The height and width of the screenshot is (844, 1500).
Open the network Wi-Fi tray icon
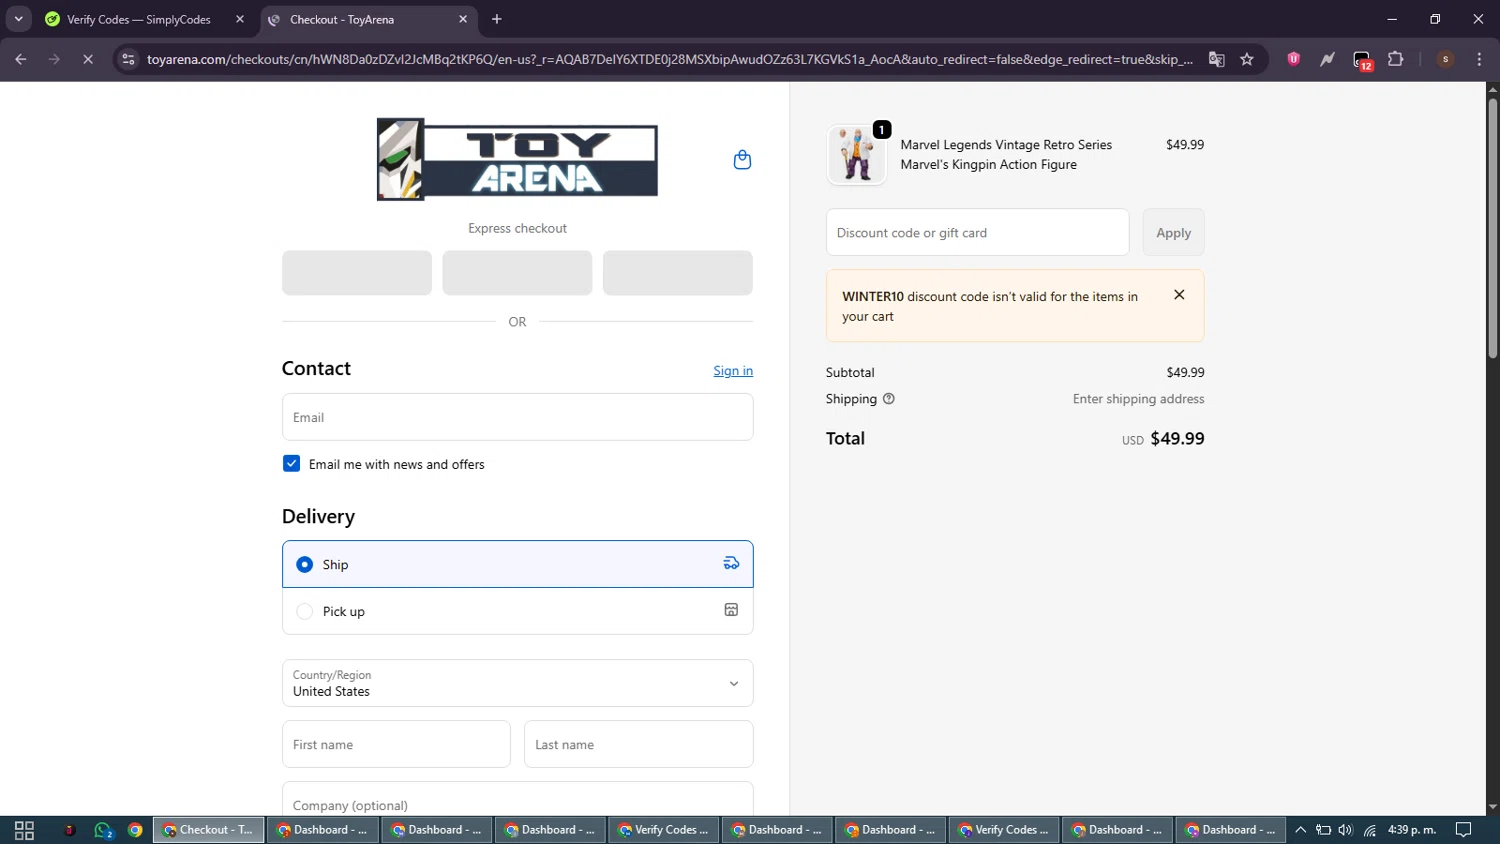coord(1370,830)
